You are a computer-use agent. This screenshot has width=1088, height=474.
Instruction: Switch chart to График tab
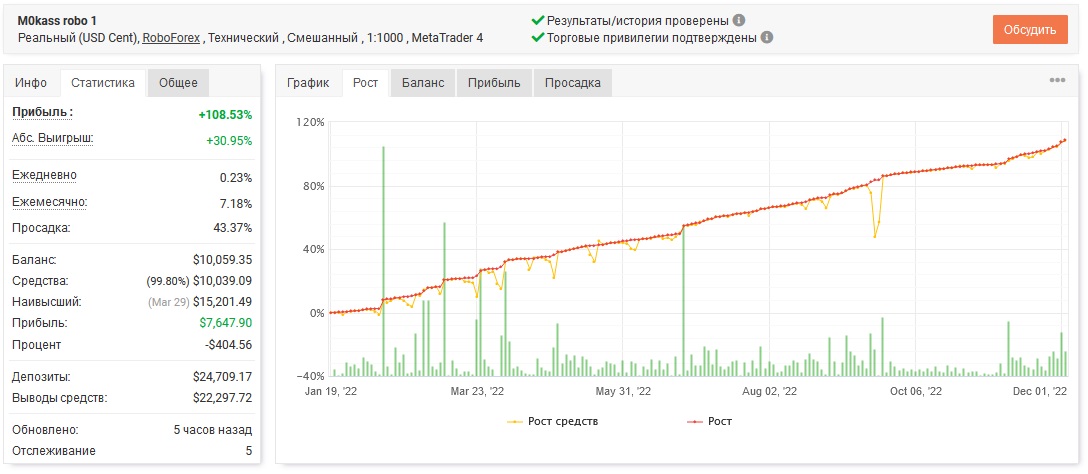[309, 83]
